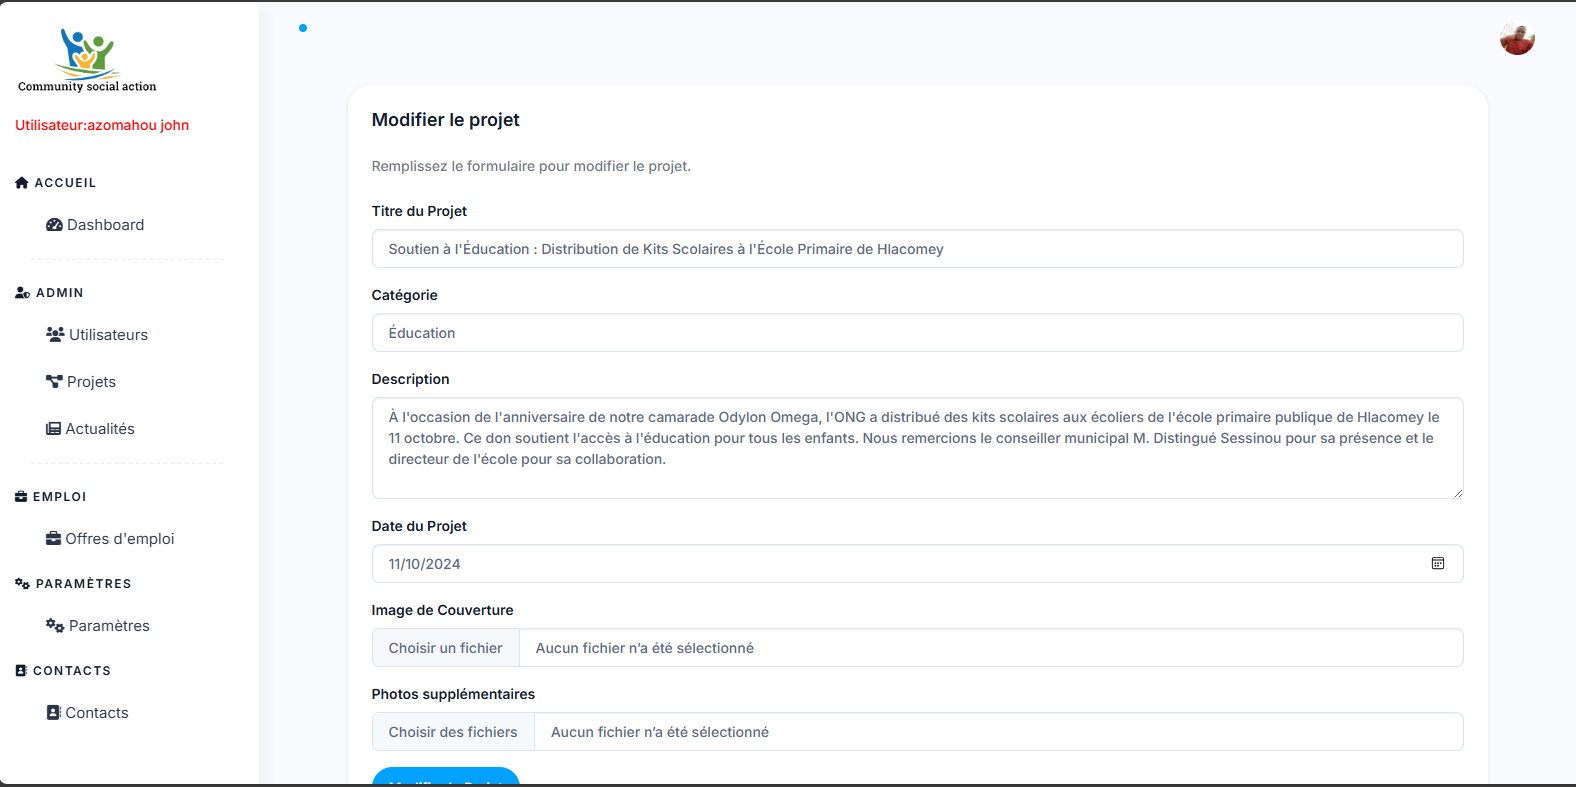The width and height of the screenshot is (1576, 787).
Task: Click the Offres d'emploi briefcase icon
Action: point(53,538)
